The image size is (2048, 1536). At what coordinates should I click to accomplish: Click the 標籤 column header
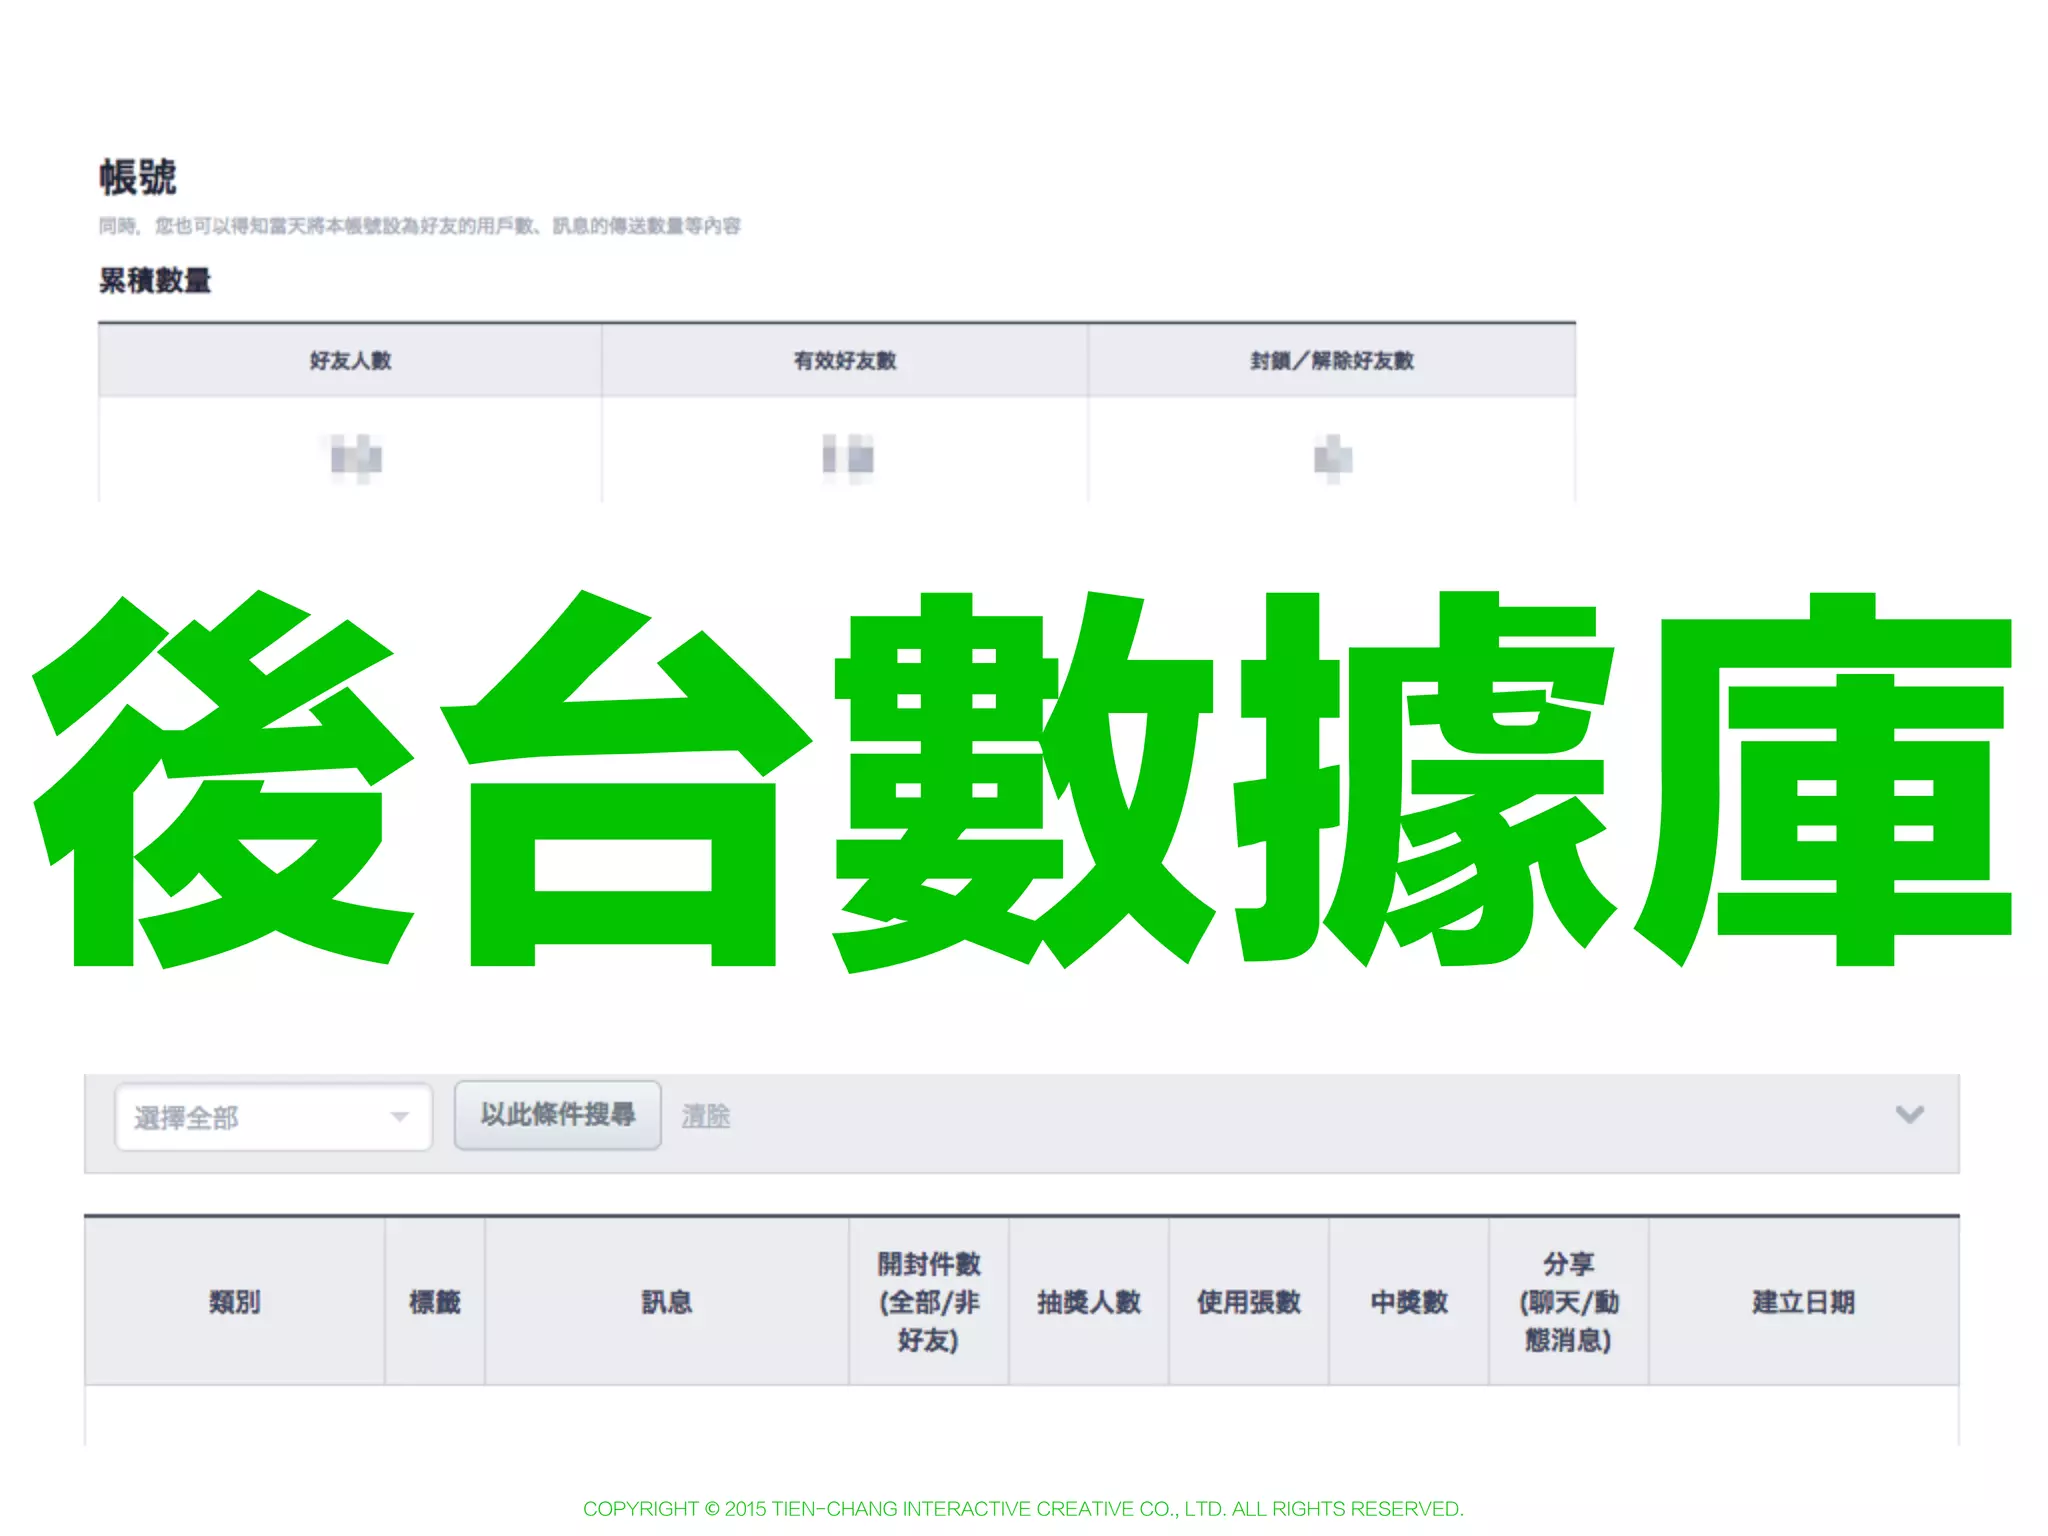click(435, 1301)
